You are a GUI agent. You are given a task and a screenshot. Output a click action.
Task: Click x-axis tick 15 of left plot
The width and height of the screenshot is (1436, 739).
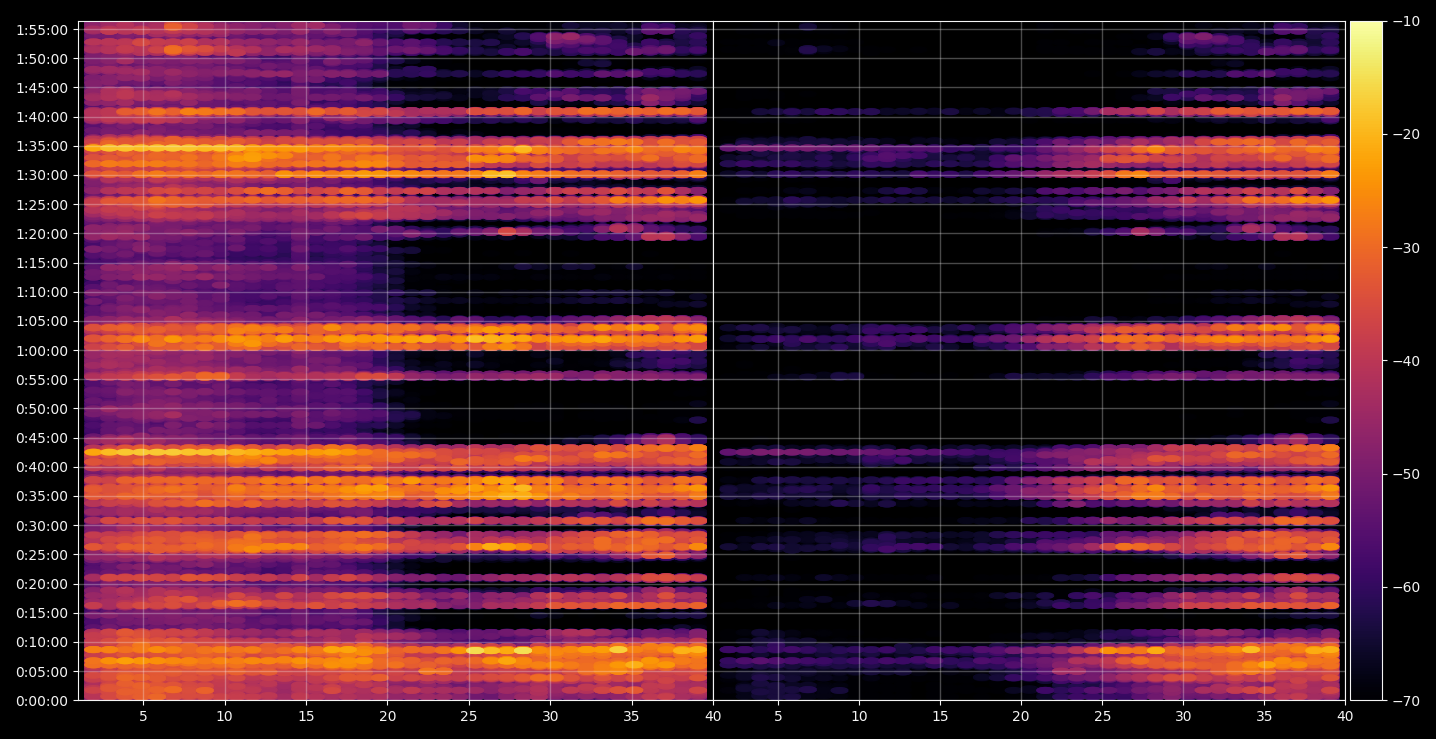306,716
